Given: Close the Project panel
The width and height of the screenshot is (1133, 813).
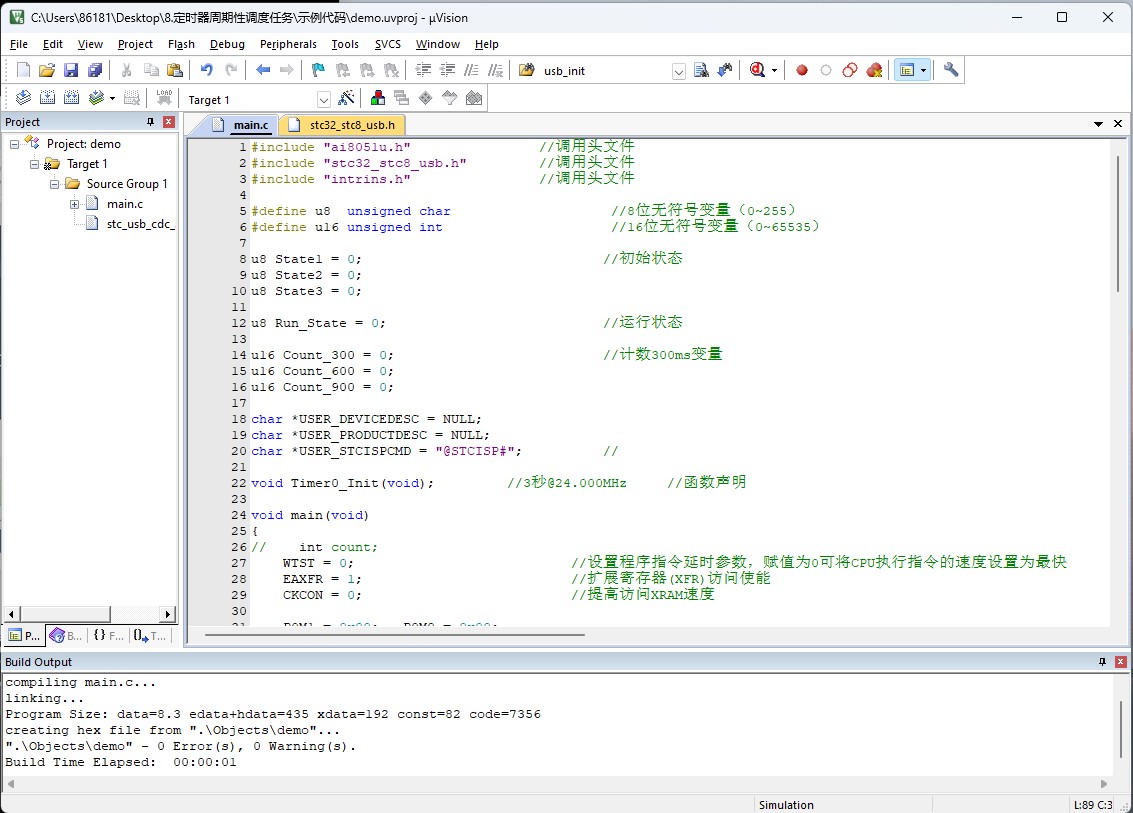Looking at the screenshot, I should pyautogui.click(x=168, y=122).
